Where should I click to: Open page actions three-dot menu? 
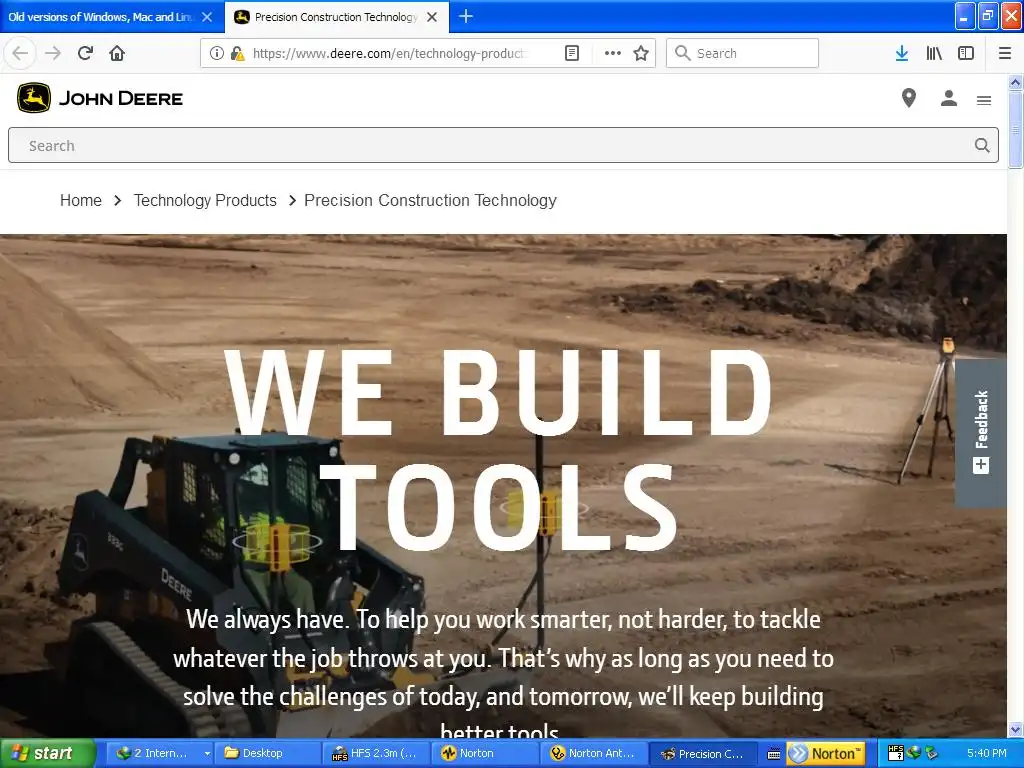pyautogui.click(x=613, y=53)
